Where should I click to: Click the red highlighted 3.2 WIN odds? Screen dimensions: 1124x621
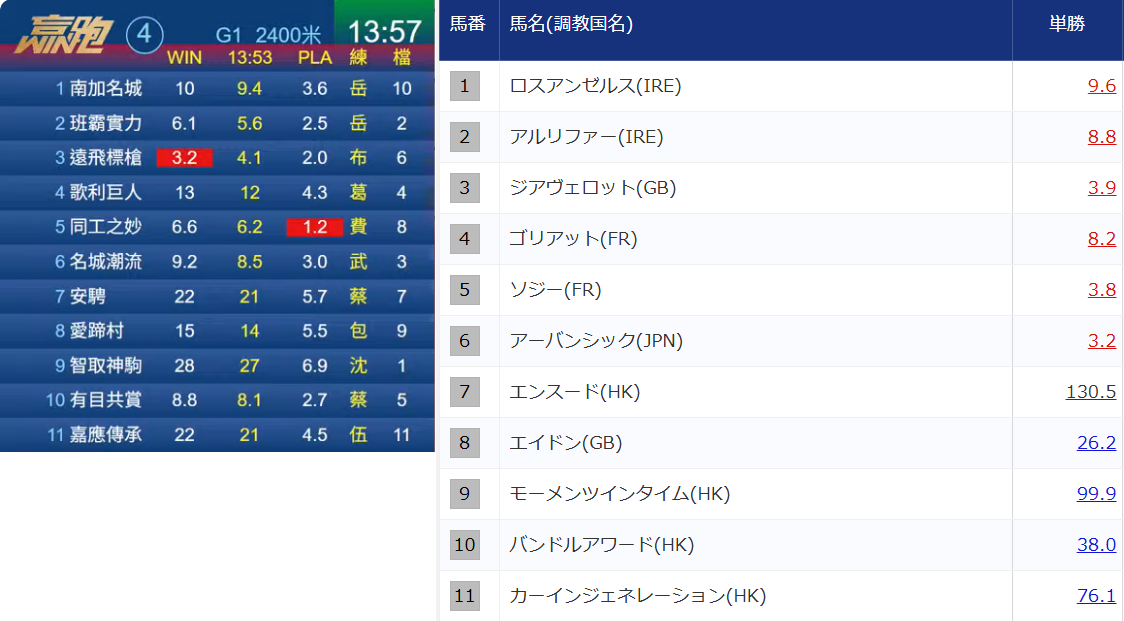[184, 158]
